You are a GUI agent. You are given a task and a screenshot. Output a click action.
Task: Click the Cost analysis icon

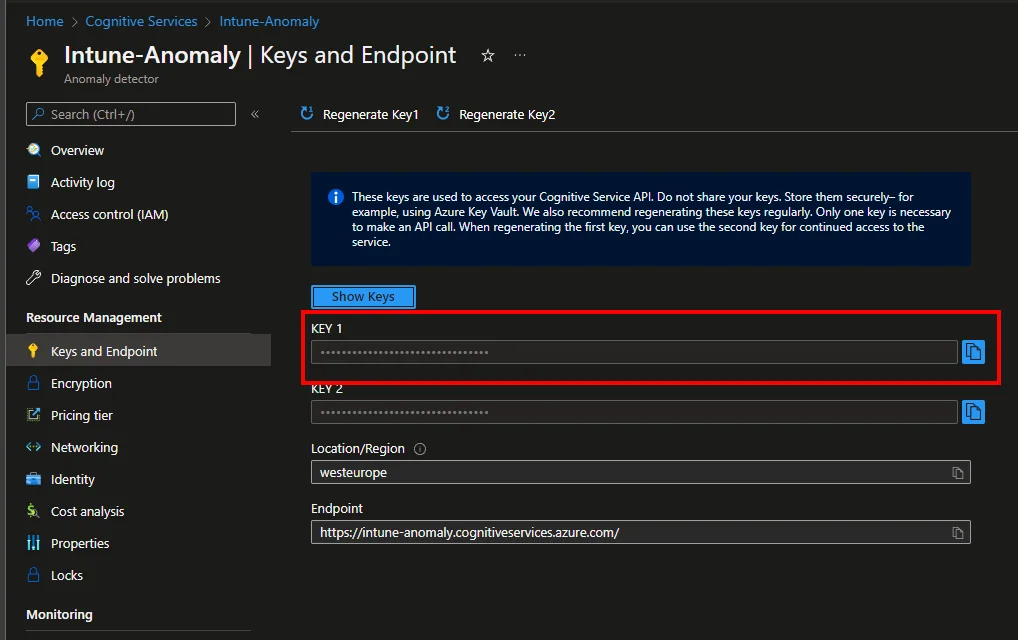coord(34,511)
